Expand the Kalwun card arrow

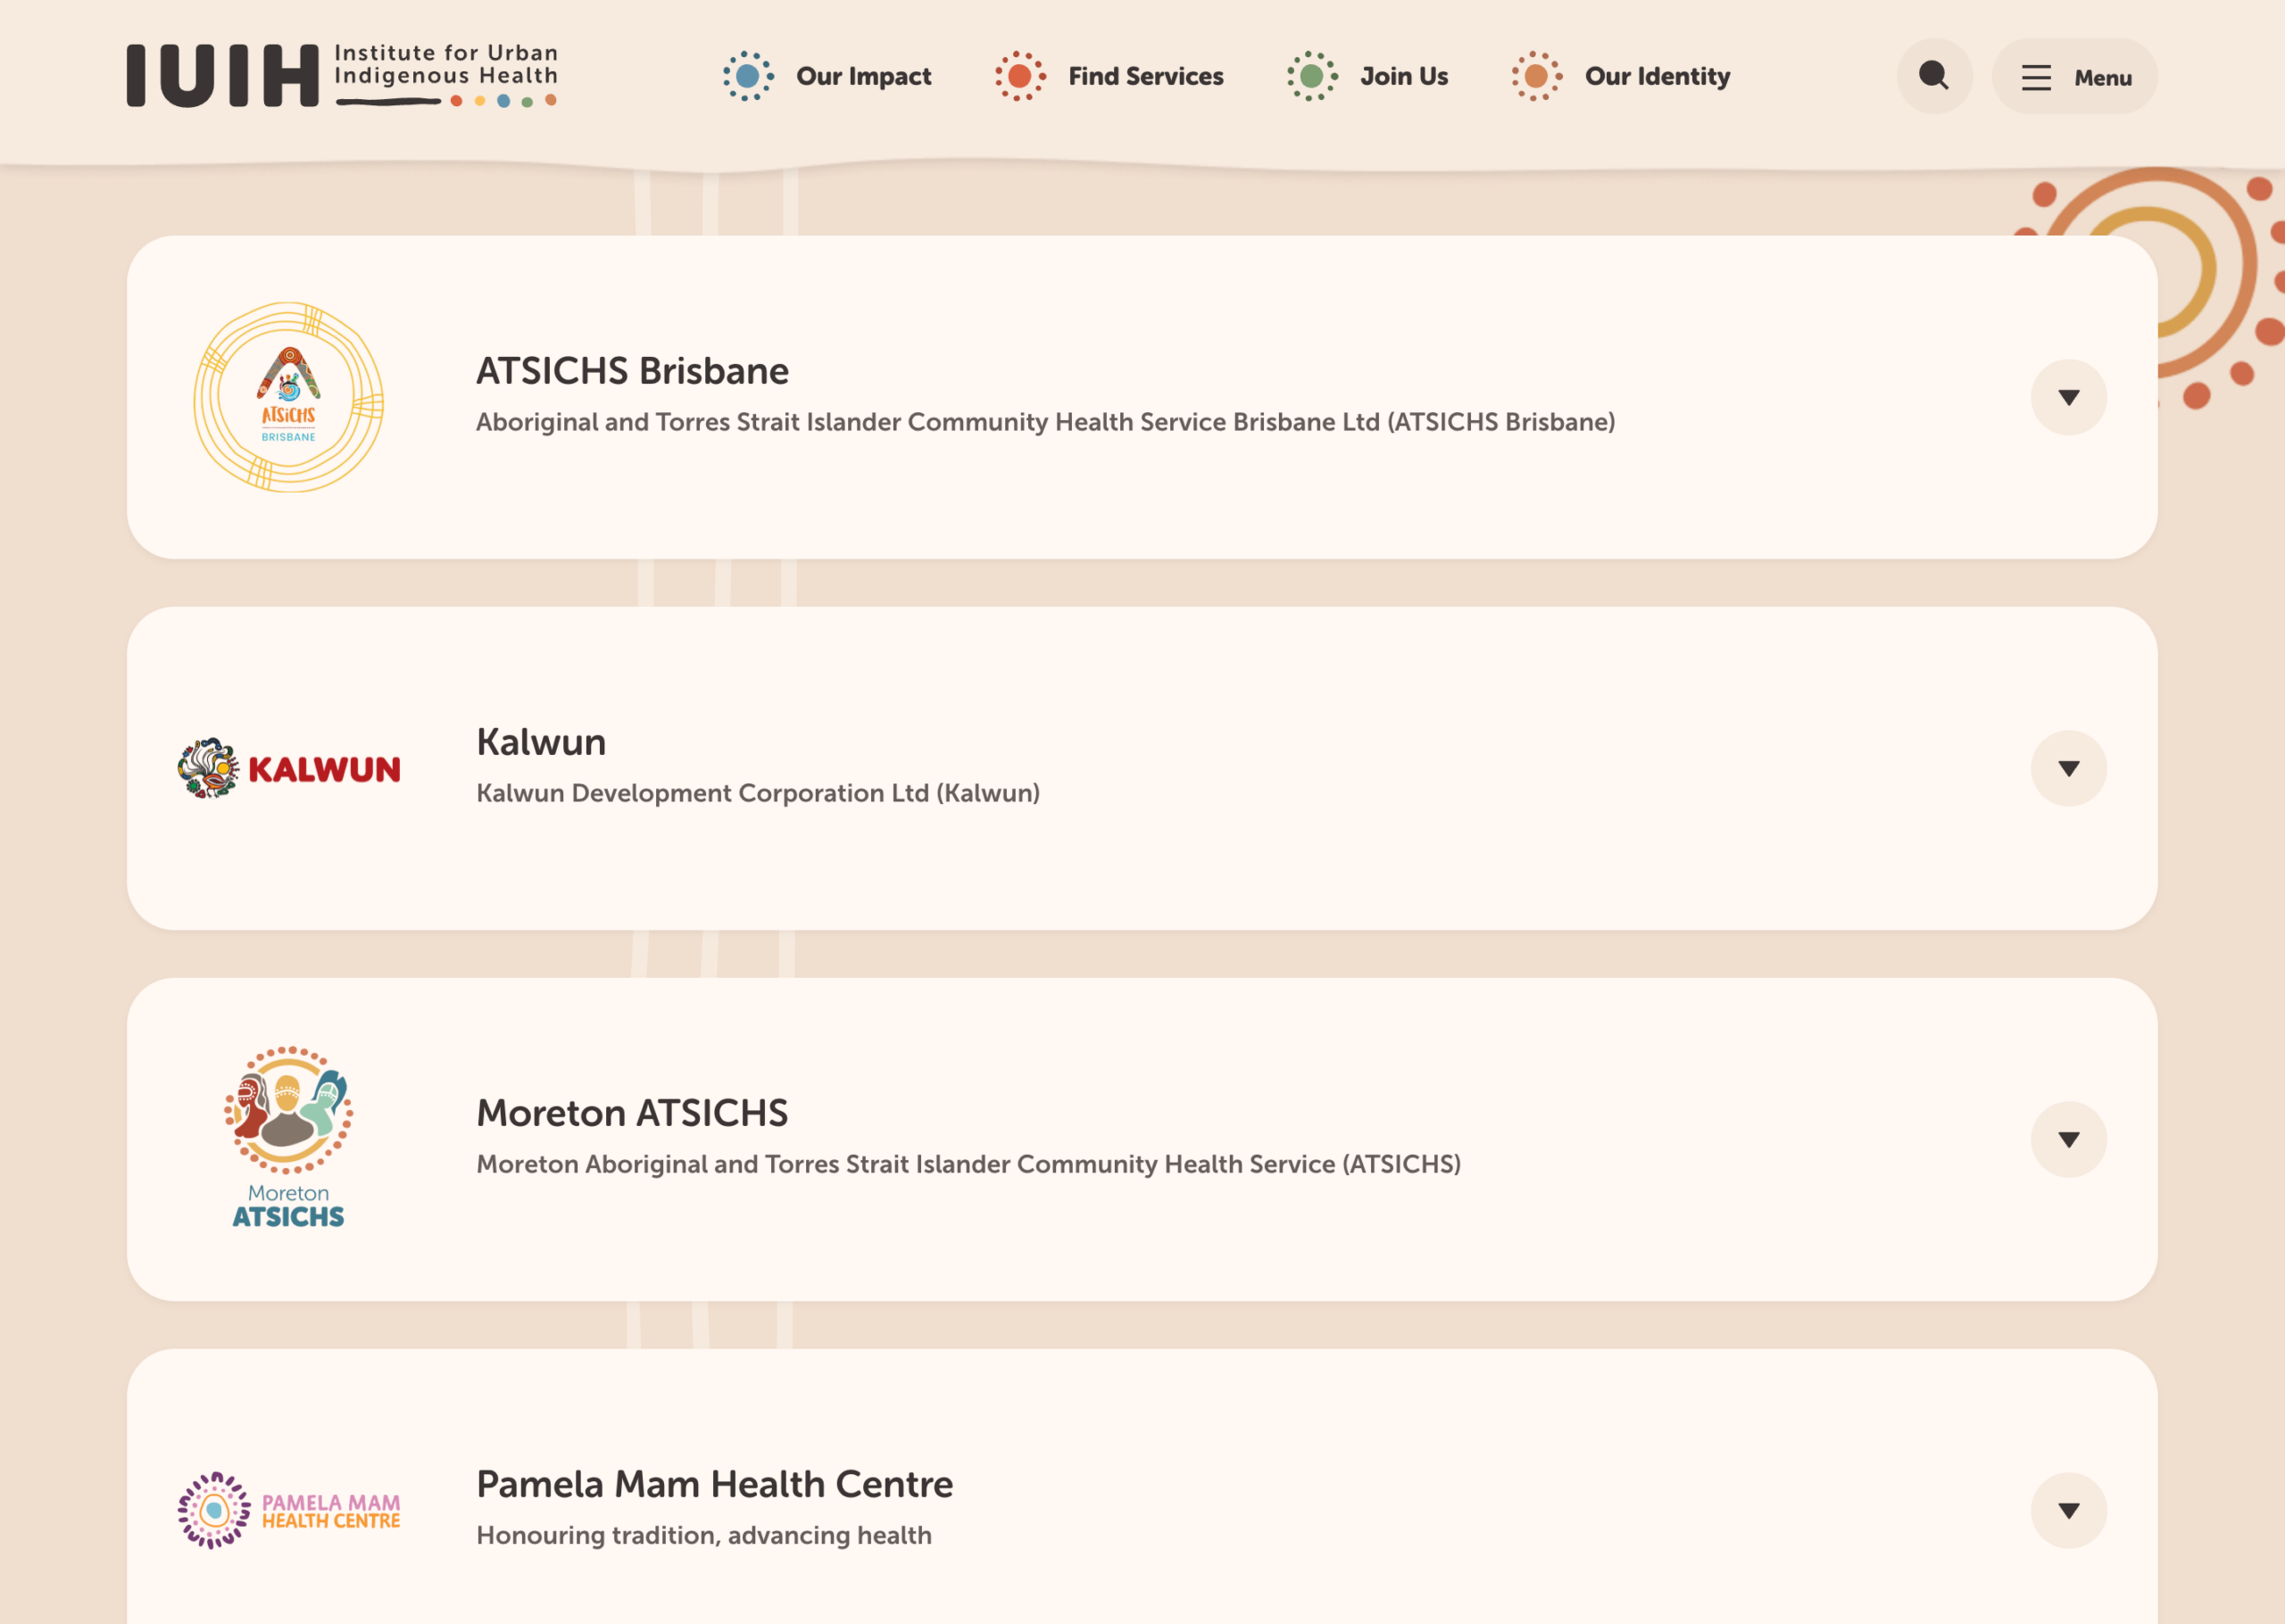click(x=2068, y=768)
